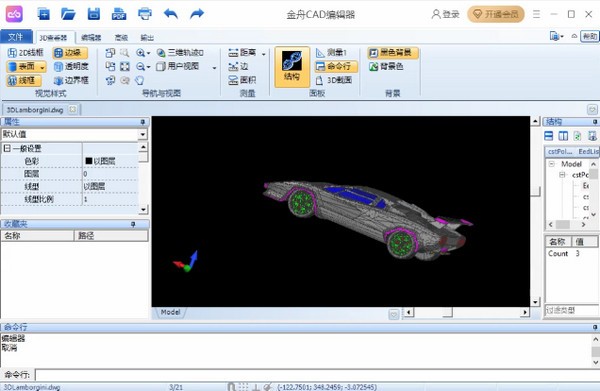Measure 面积 area
Image resolution: width=600 pixels, height=391 pixels.
(x=242, y=80)
